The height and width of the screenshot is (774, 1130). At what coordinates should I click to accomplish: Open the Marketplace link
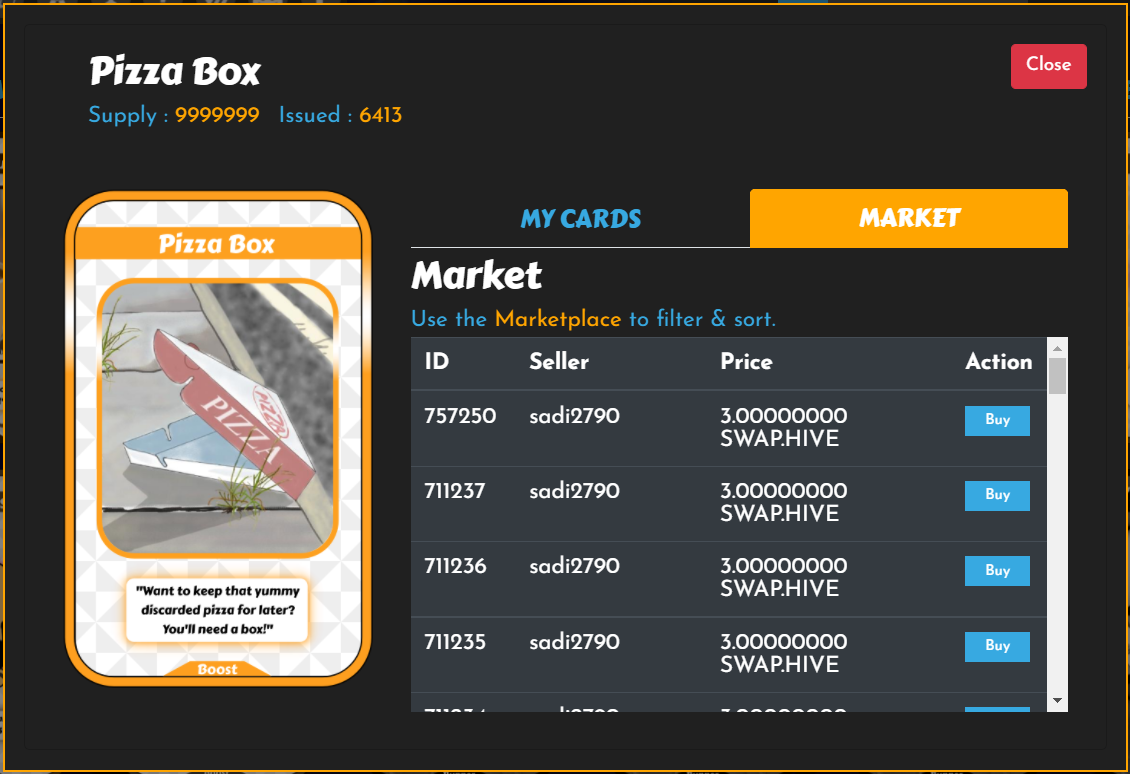(558, 319)
